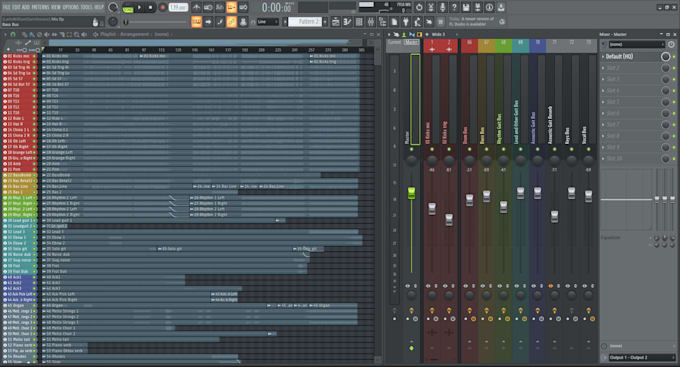Toggle the highlighted typing keyboard to piano icon
This screenshot has height=367, width=680.
[196, 22]
